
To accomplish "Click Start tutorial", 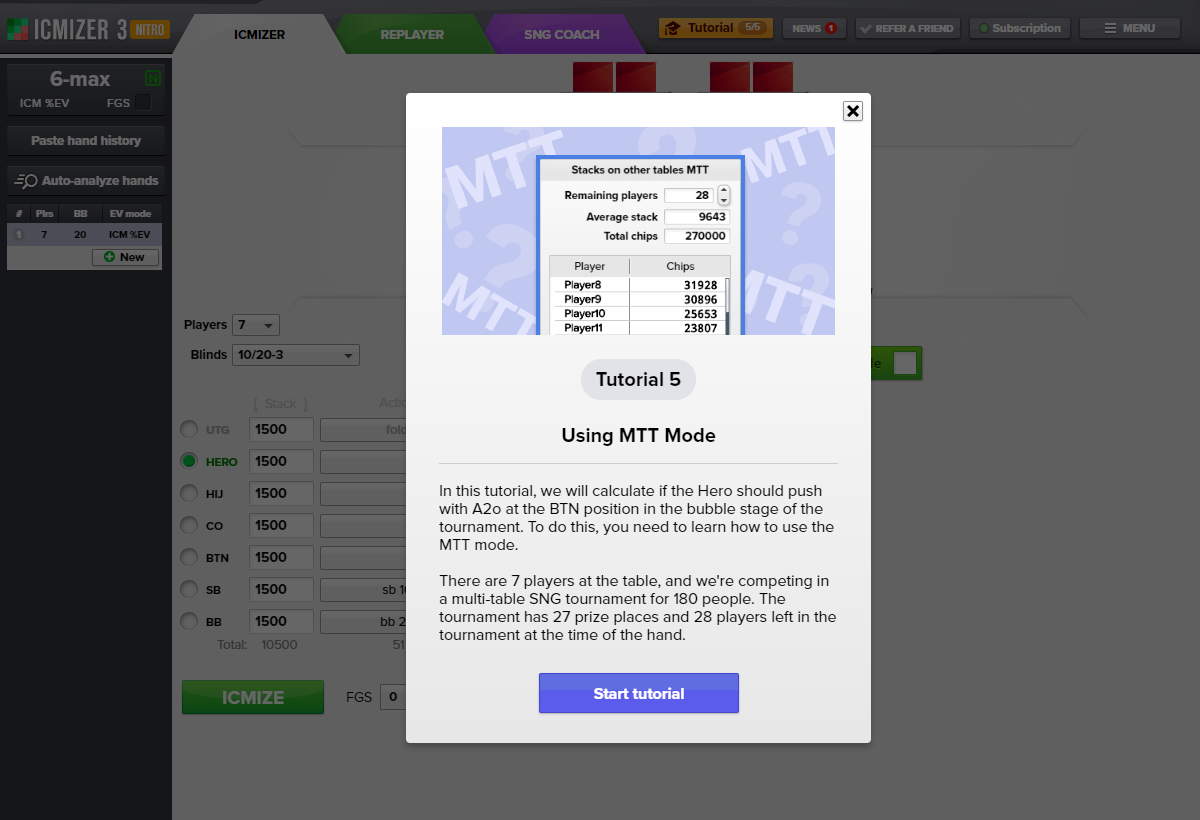I will [x=639, y=693].
